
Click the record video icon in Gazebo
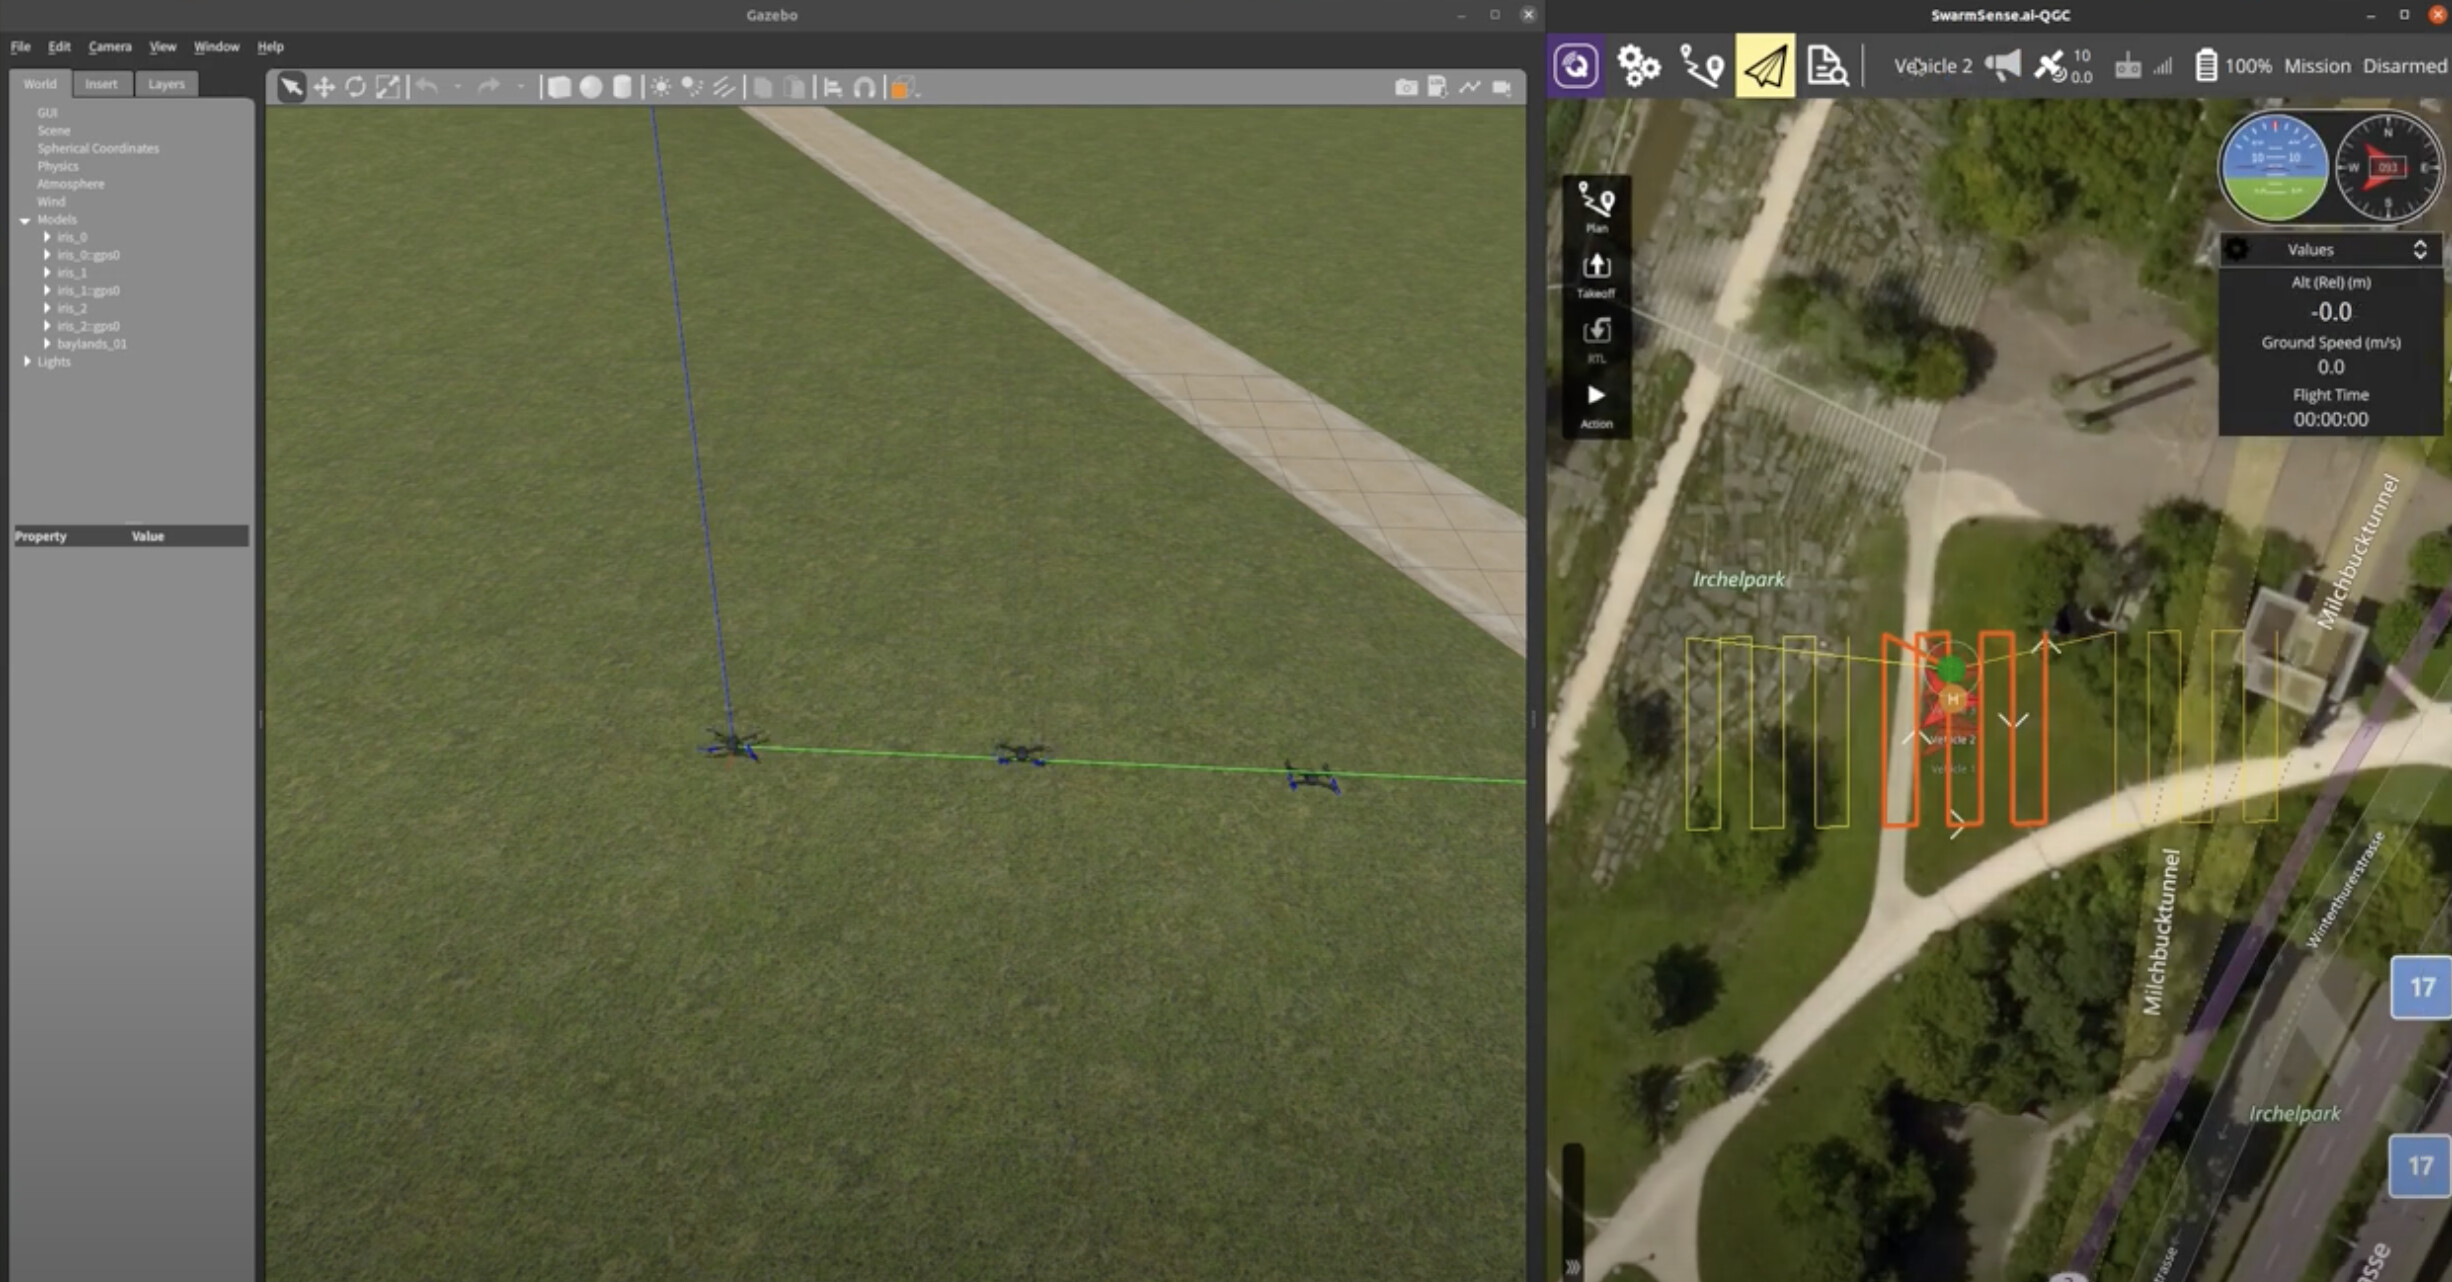click(x=1501, y=88)
